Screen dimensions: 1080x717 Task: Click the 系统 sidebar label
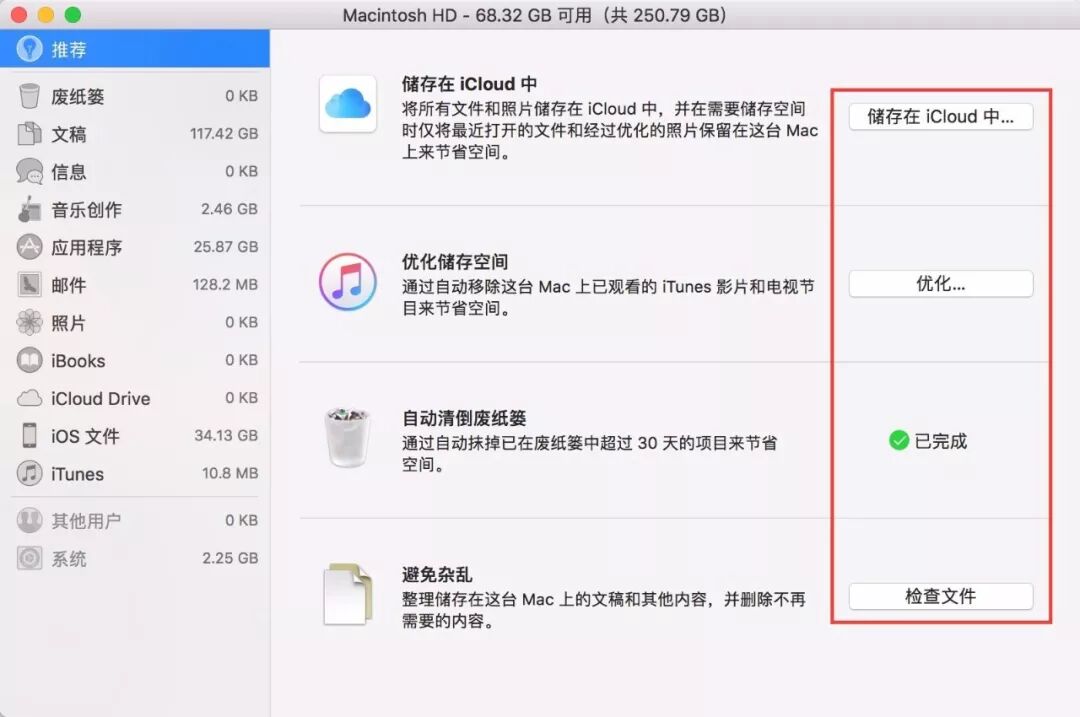pos(68,559)
